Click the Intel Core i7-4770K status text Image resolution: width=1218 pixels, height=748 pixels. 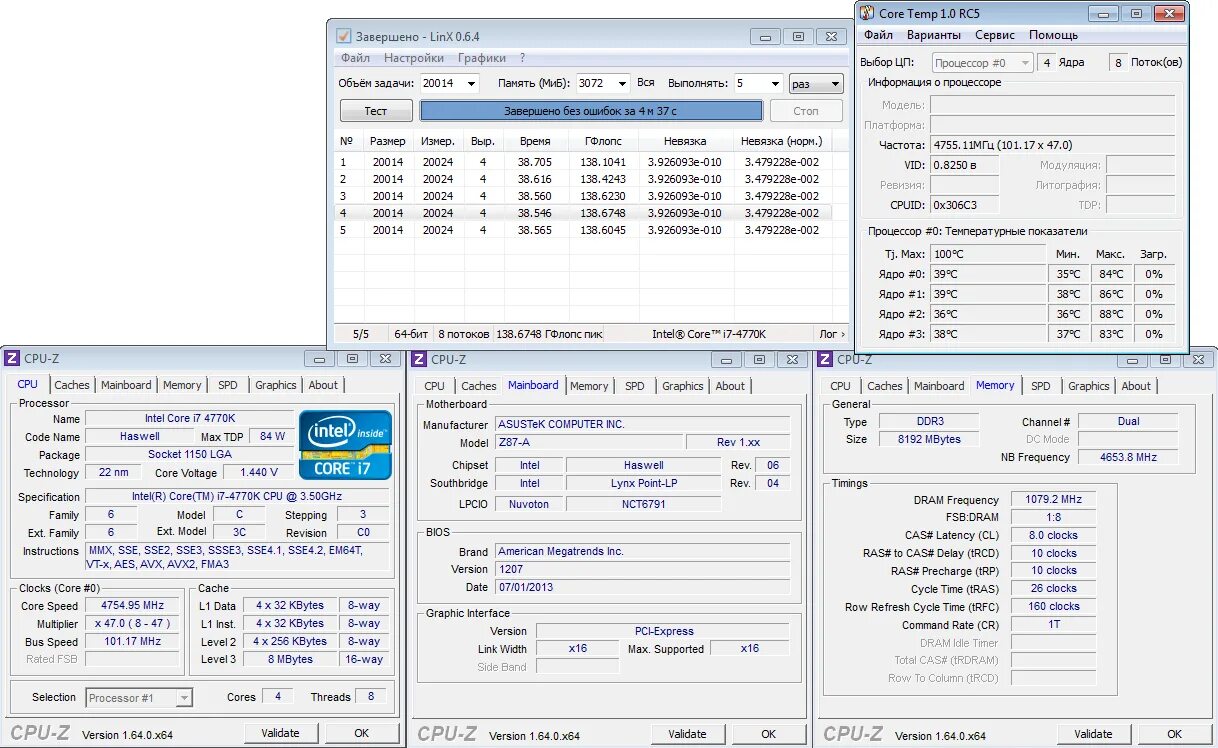point(709,334)
